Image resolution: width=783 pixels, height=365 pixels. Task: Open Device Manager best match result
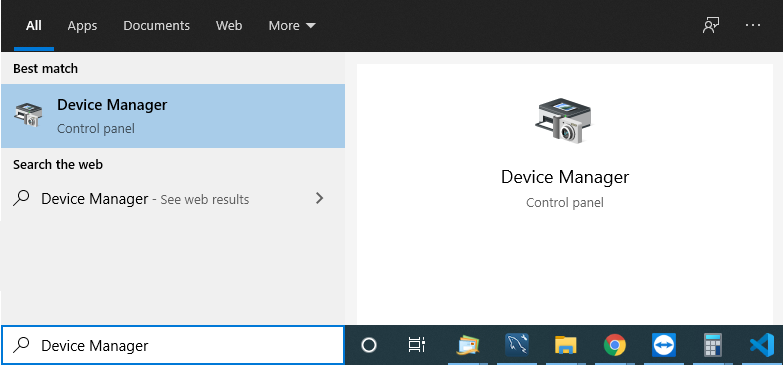(x=173, y=116)
